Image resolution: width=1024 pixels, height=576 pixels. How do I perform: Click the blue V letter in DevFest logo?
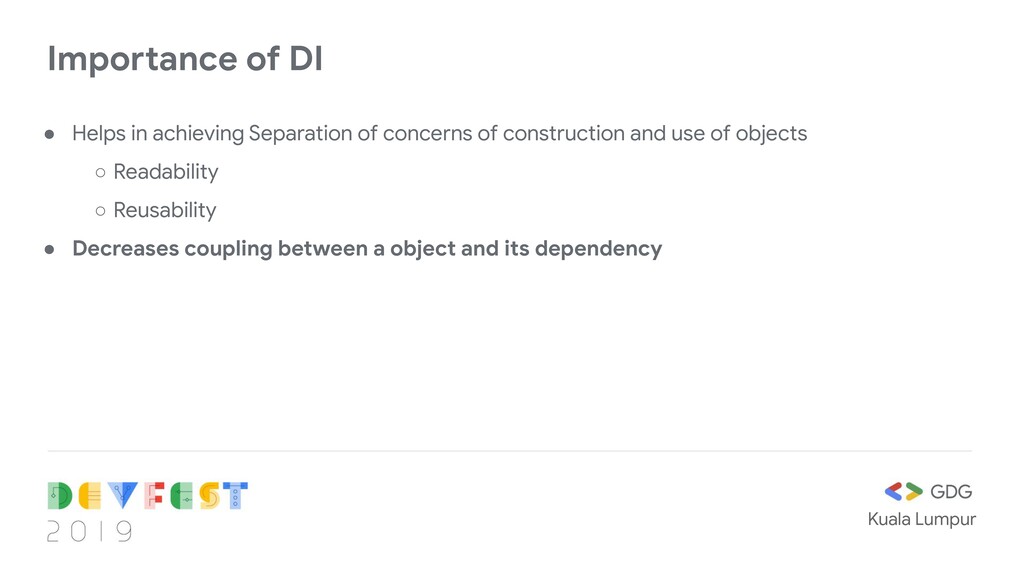coord(123,496)
